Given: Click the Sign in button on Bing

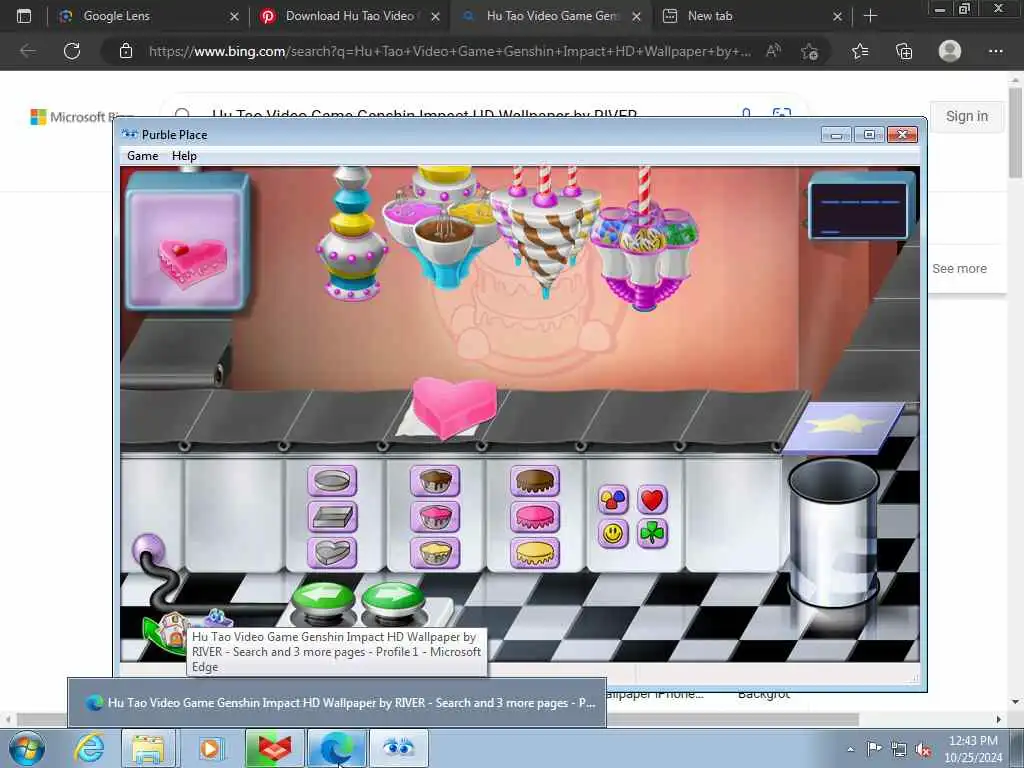Looking at the screenshot, I should pyautogui.click(x=967, y=116).
